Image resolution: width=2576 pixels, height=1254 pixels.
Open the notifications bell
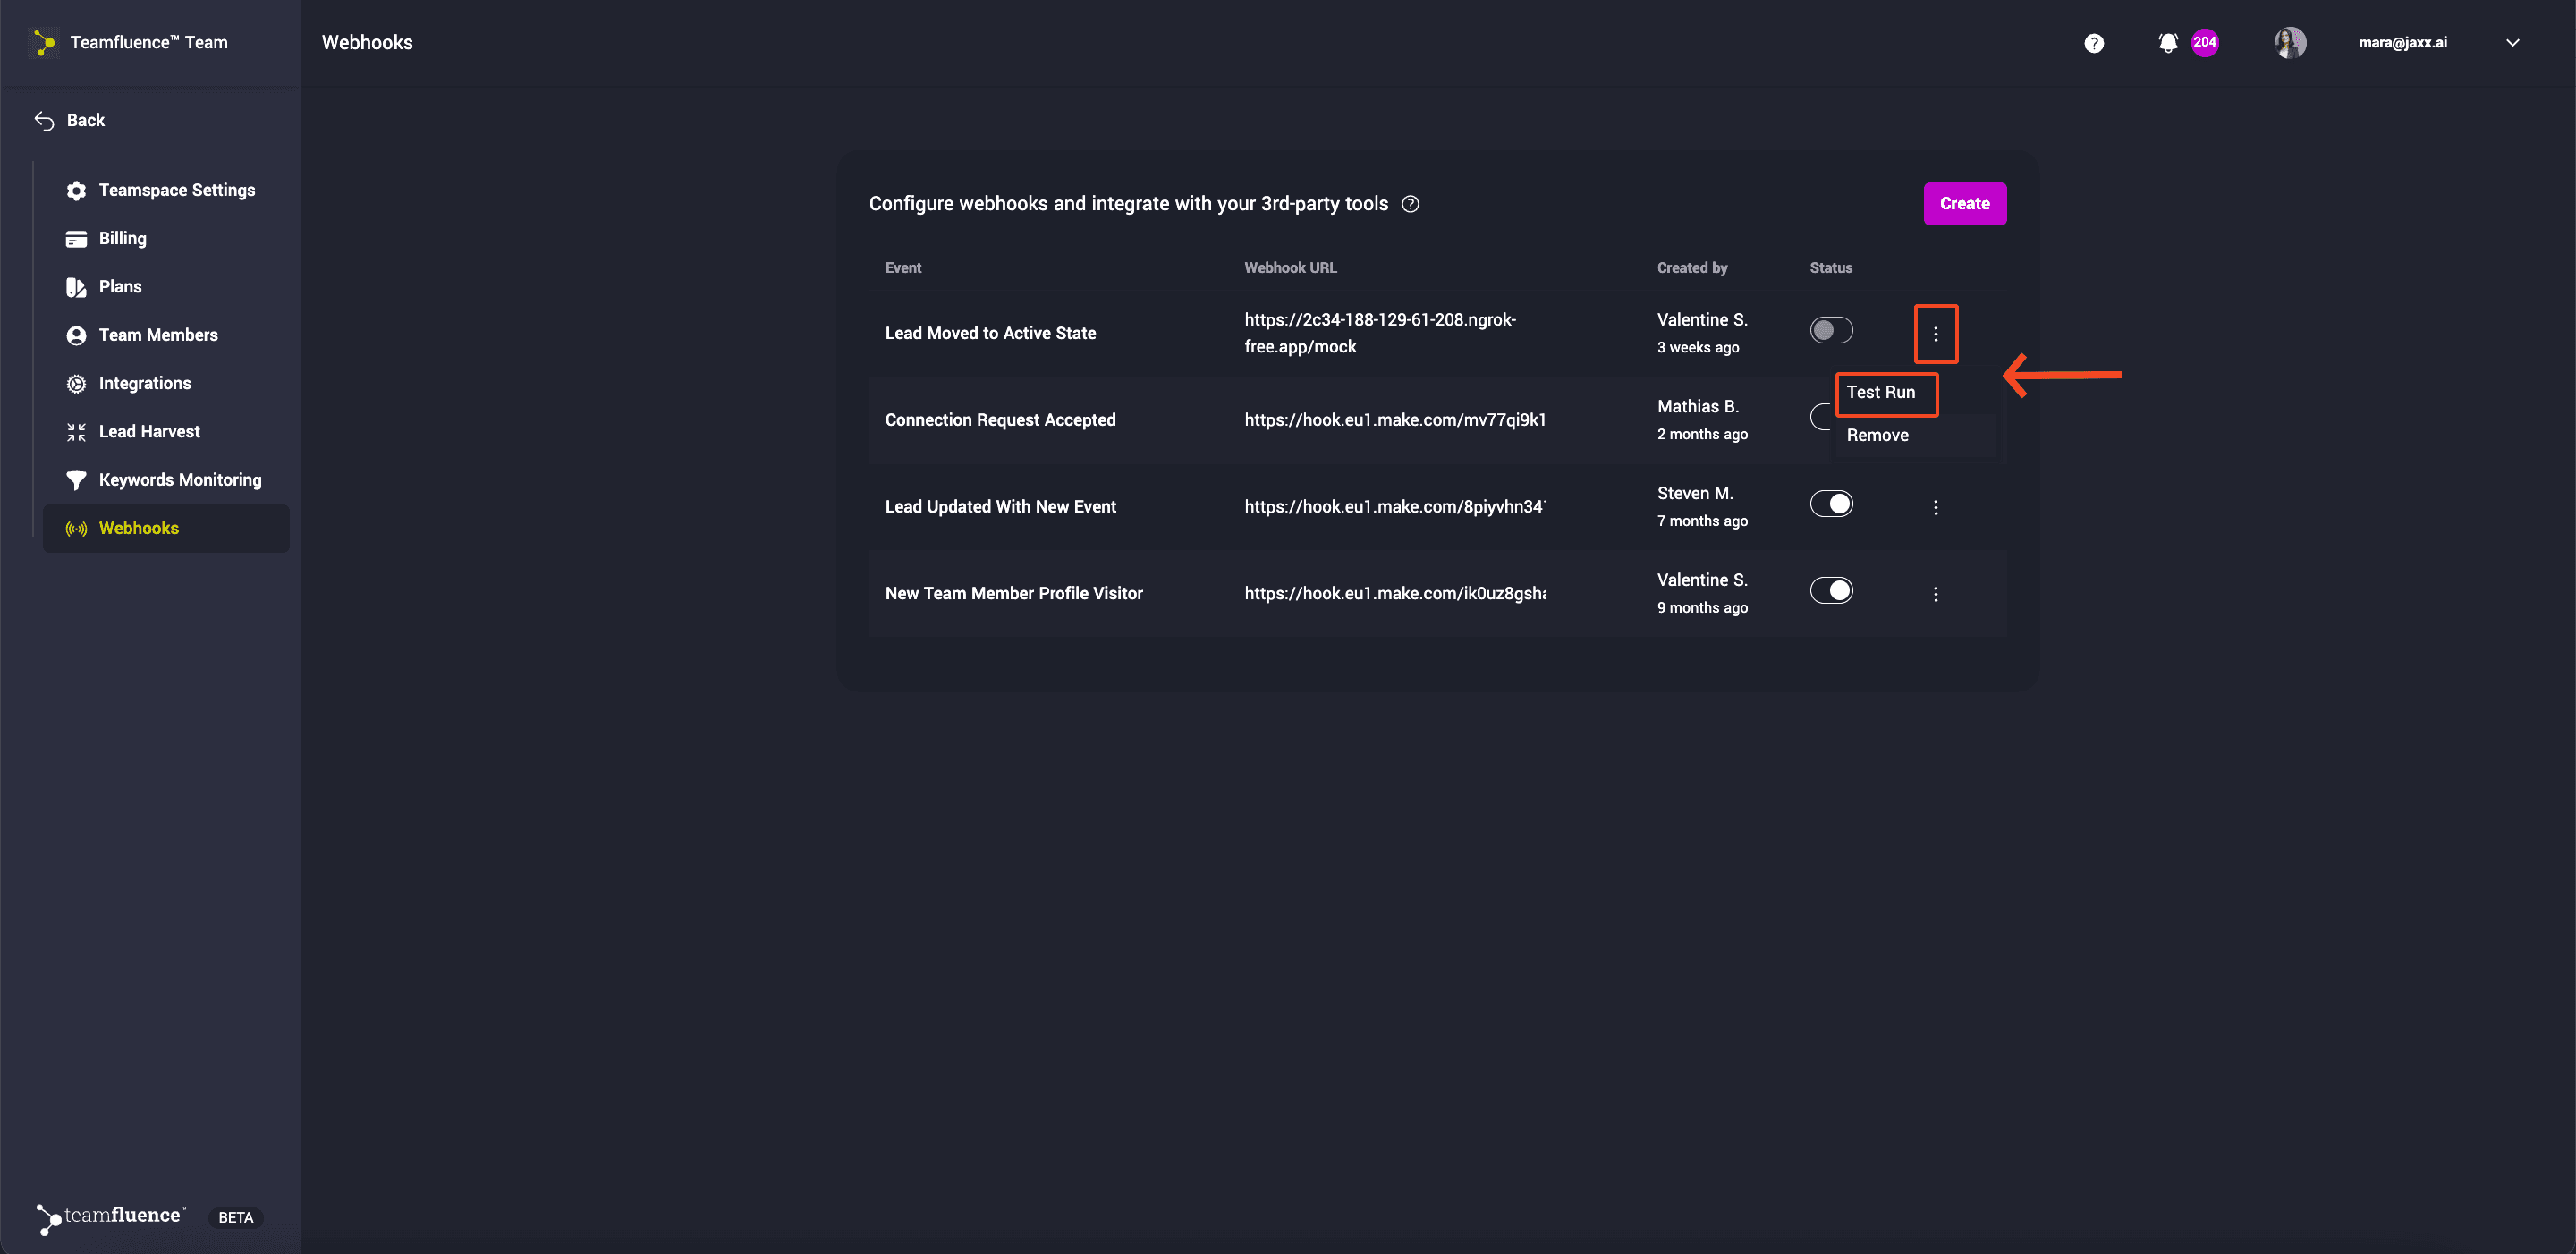click(2167, 43)
